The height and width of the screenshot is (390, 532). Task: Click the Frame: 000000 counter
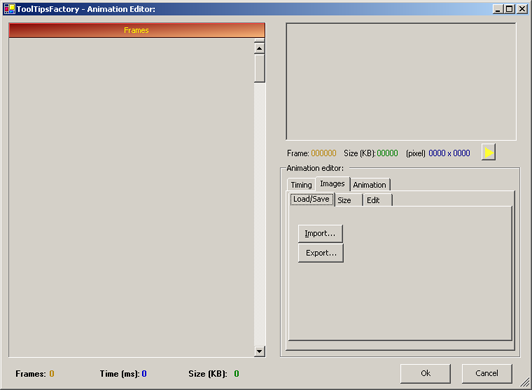(x=311, y=153)
